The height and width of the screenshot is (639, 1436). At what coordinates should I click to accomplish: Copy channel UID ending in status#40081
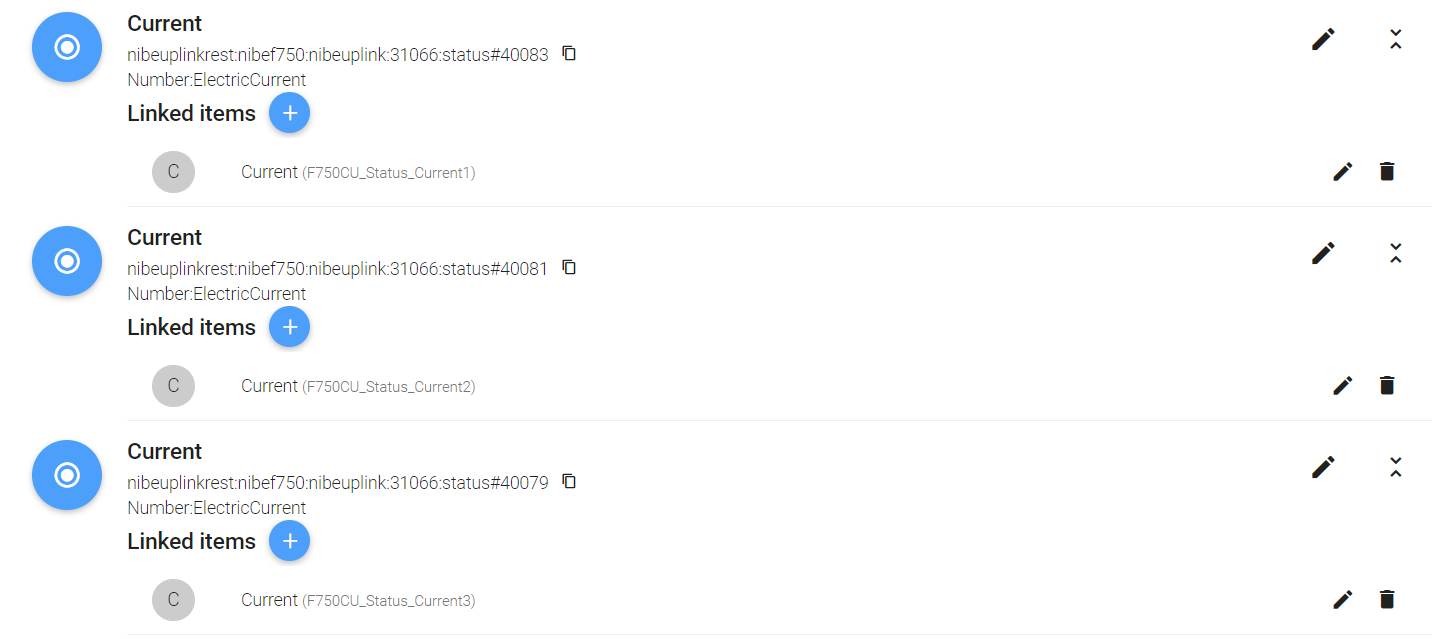point(569,267)
